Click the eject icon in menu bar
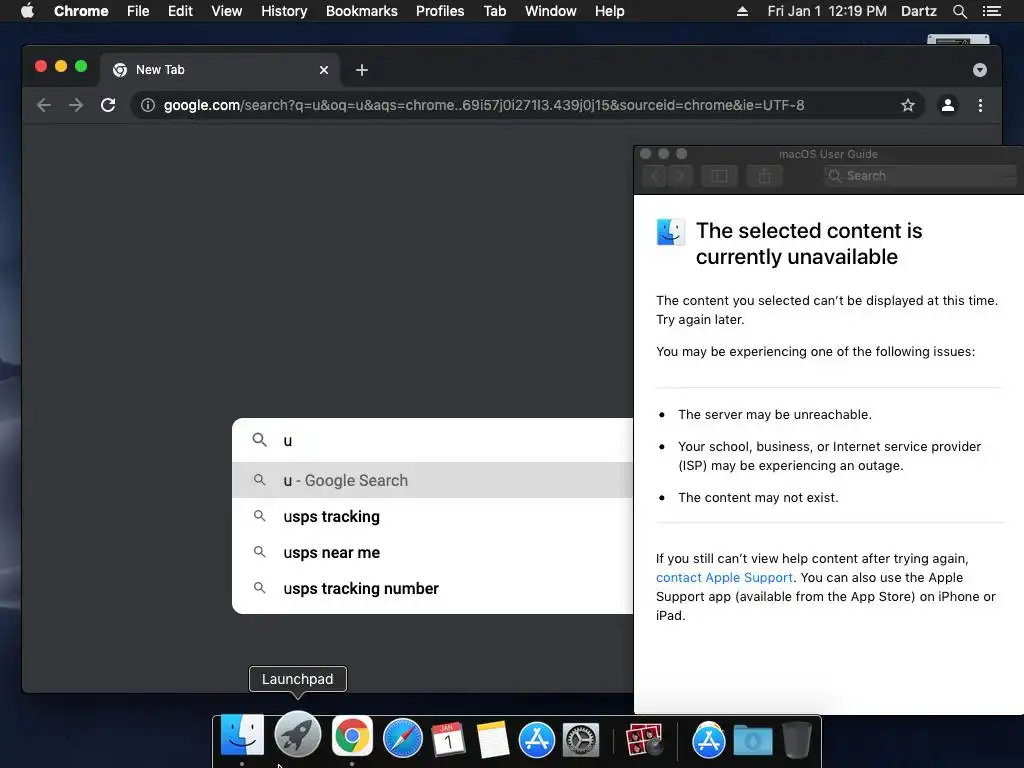 pyautogui.click(x=742, y=11)
